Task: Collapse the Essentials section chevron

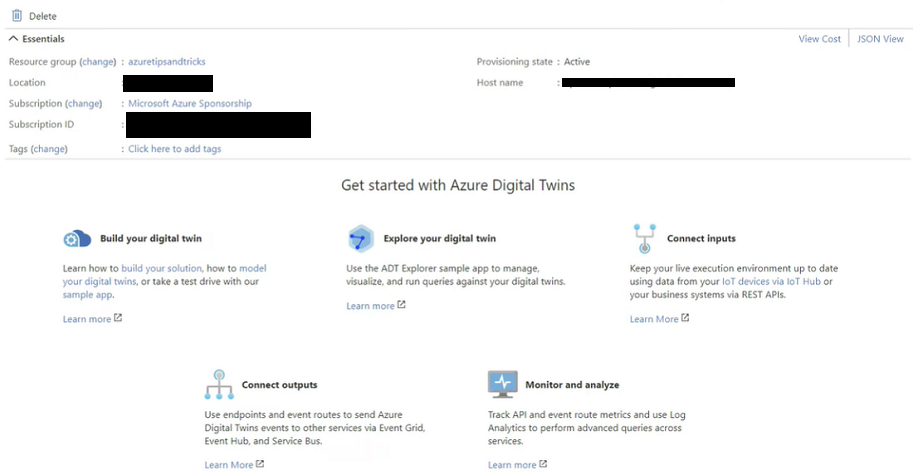Action: tap(13, 39)
